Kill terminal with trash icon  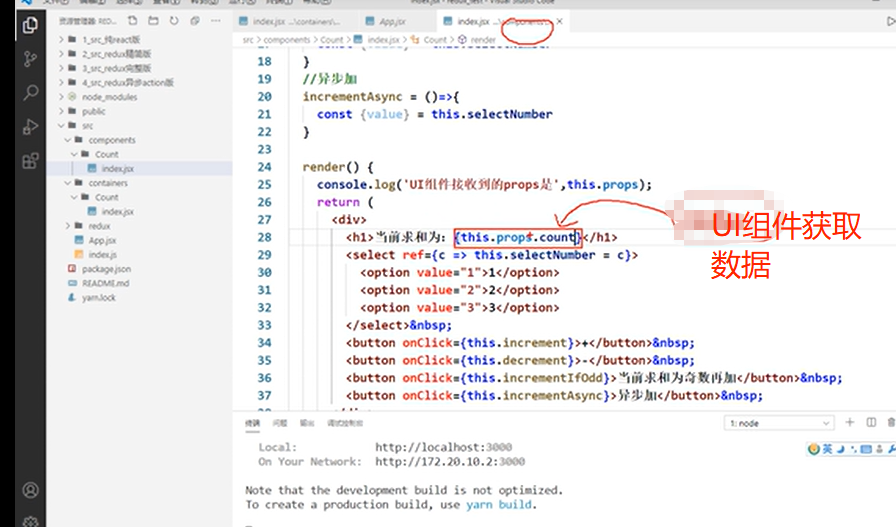[891, 422]
